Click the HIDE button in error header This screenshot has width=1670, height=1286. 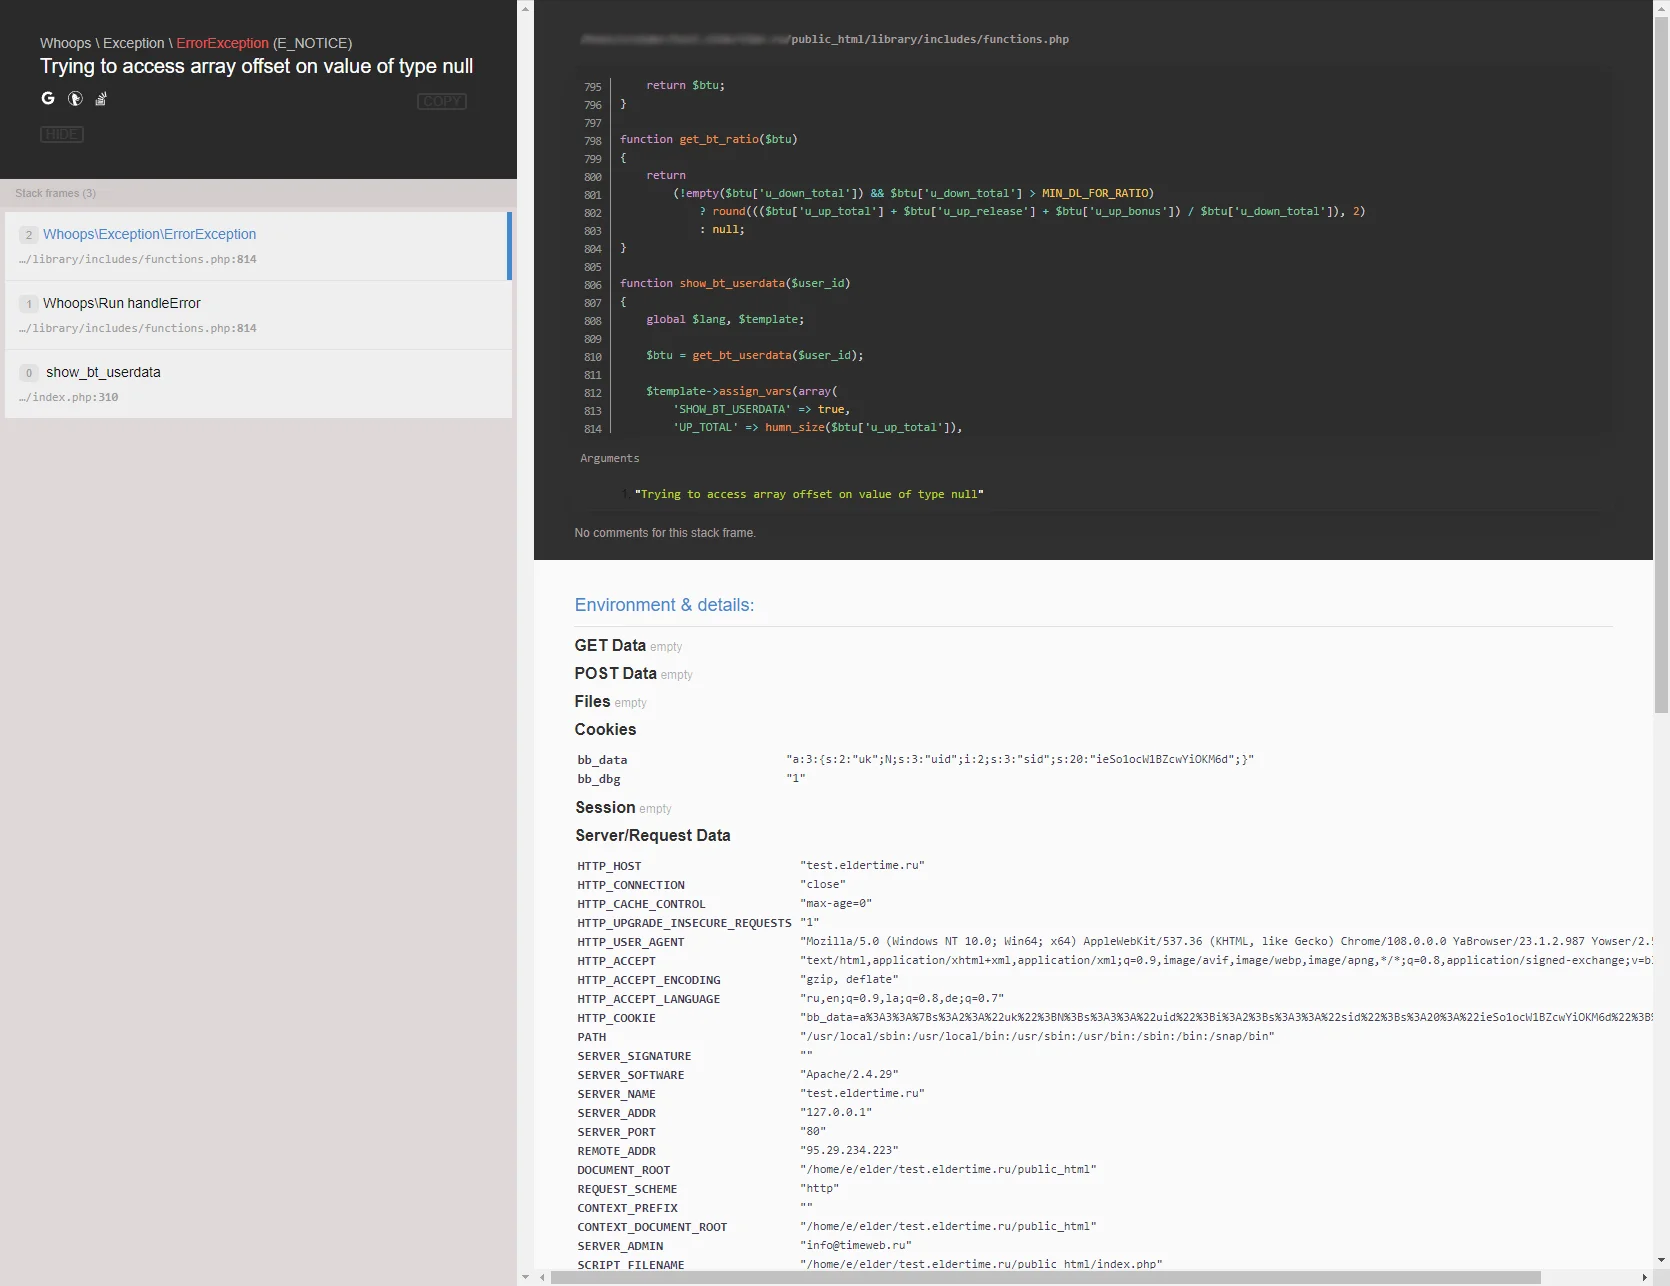click(x=62, y=134)
